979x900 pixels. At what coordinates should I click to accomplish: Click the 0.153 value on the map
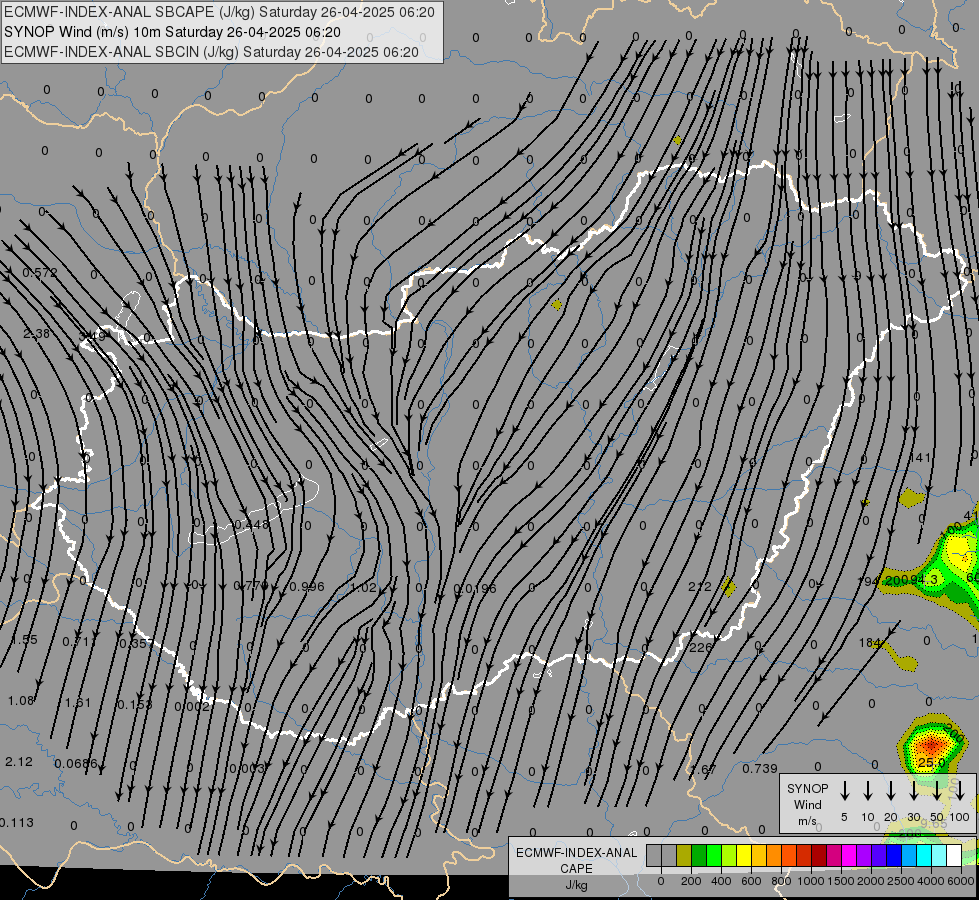(x=135, y=705)
